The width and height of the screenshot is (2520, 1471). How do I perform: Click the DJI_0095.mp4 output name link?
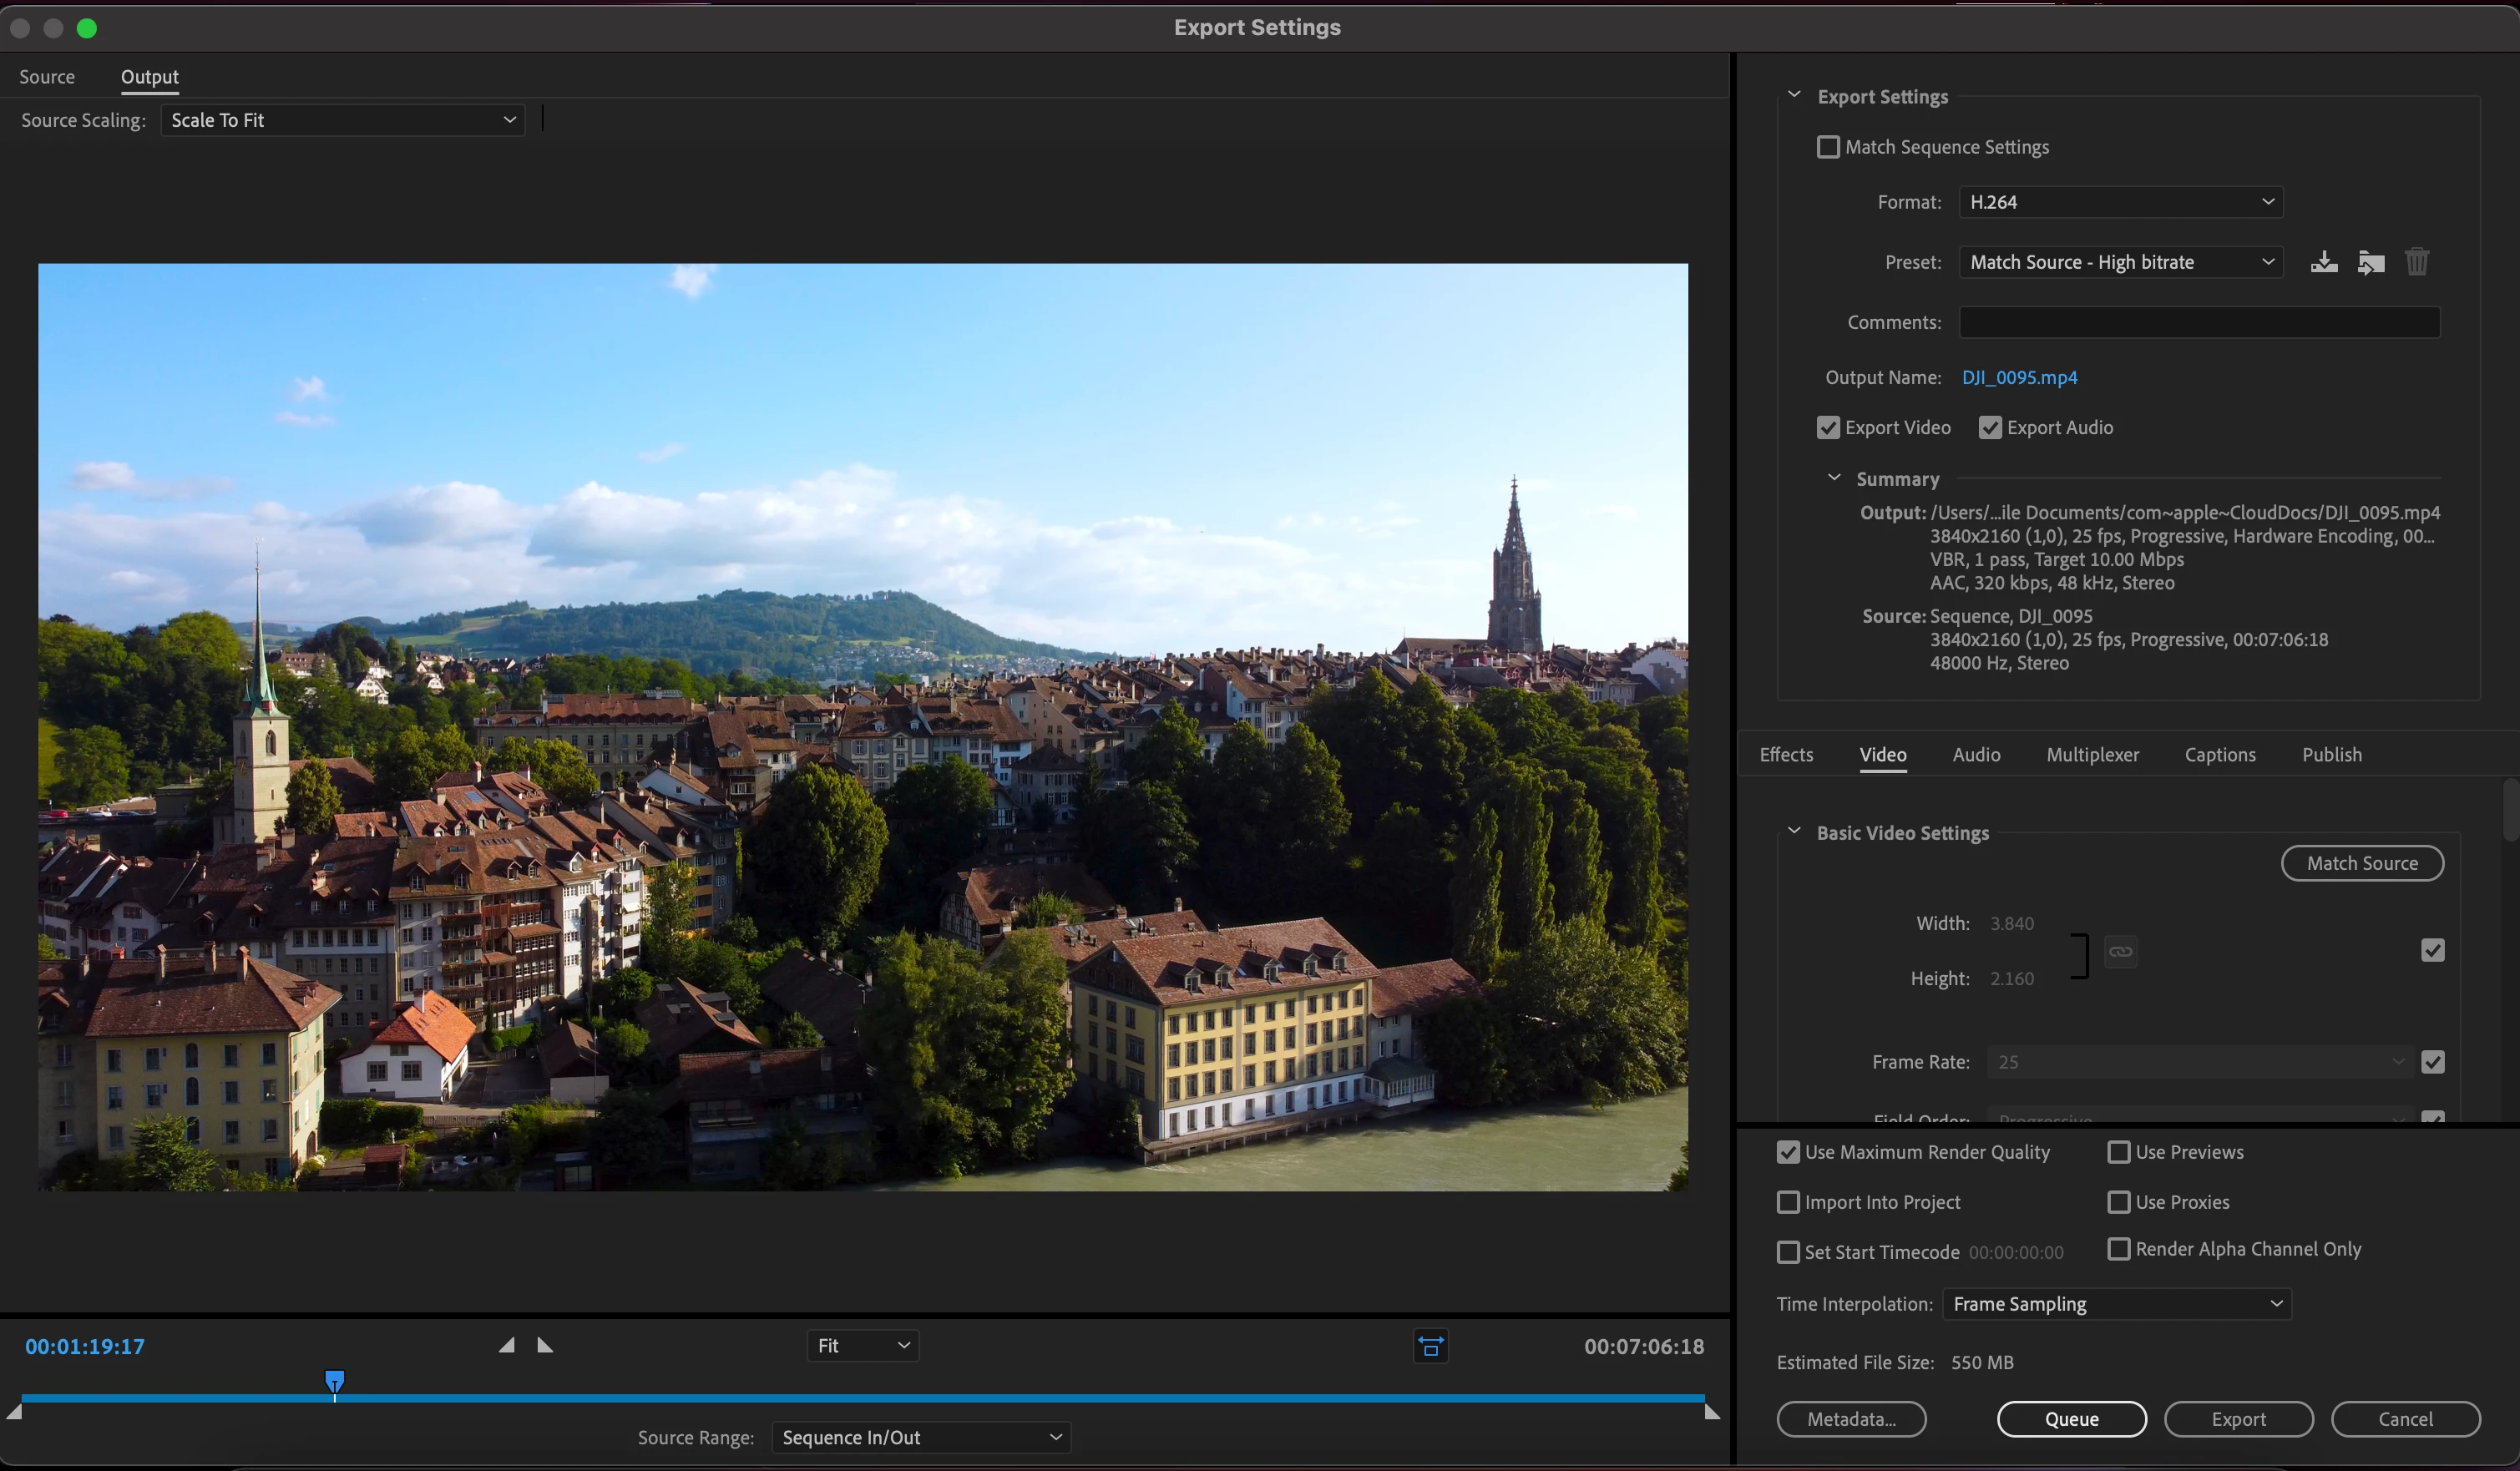pos(2019,377)
